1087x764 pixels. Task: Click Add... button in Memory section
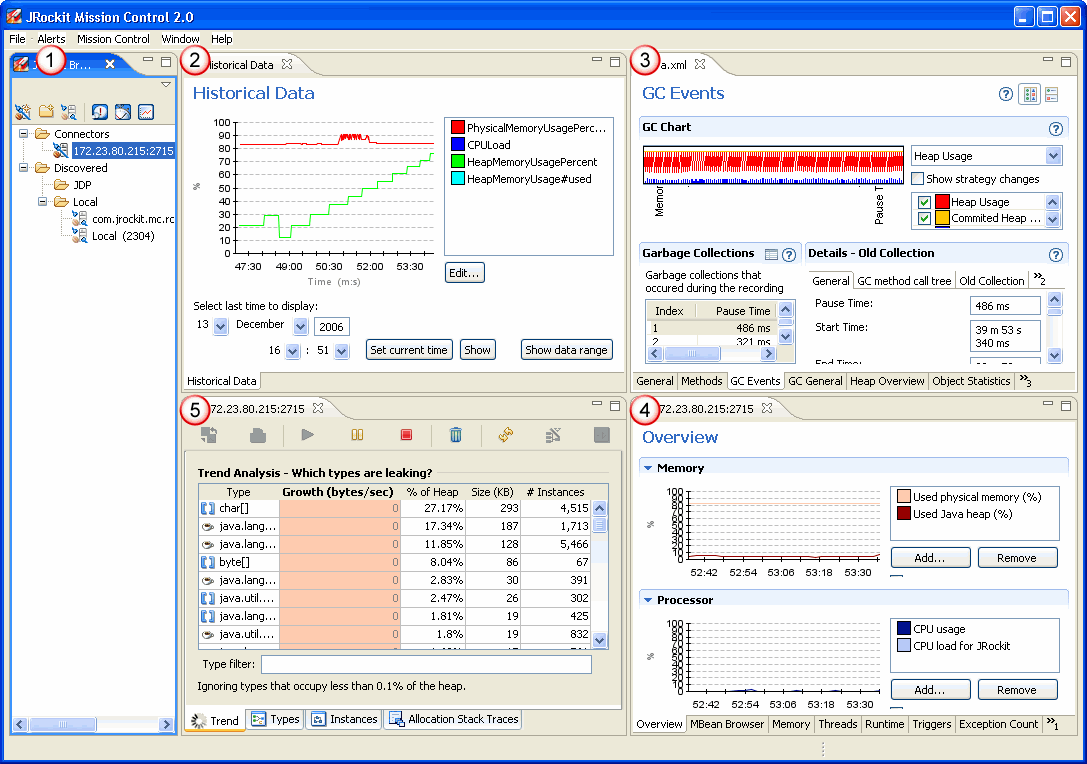[930, 558]
